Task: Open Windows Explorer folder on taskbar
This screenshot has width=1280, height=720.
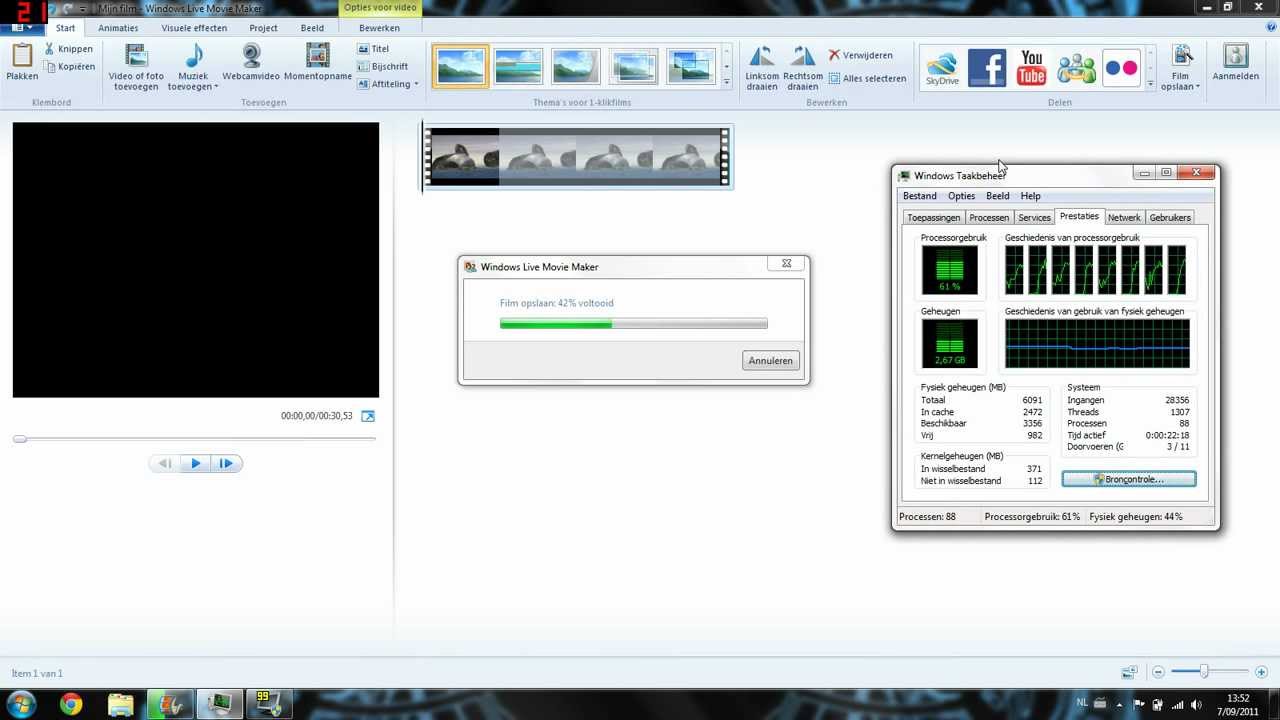Action: (120, 704)
